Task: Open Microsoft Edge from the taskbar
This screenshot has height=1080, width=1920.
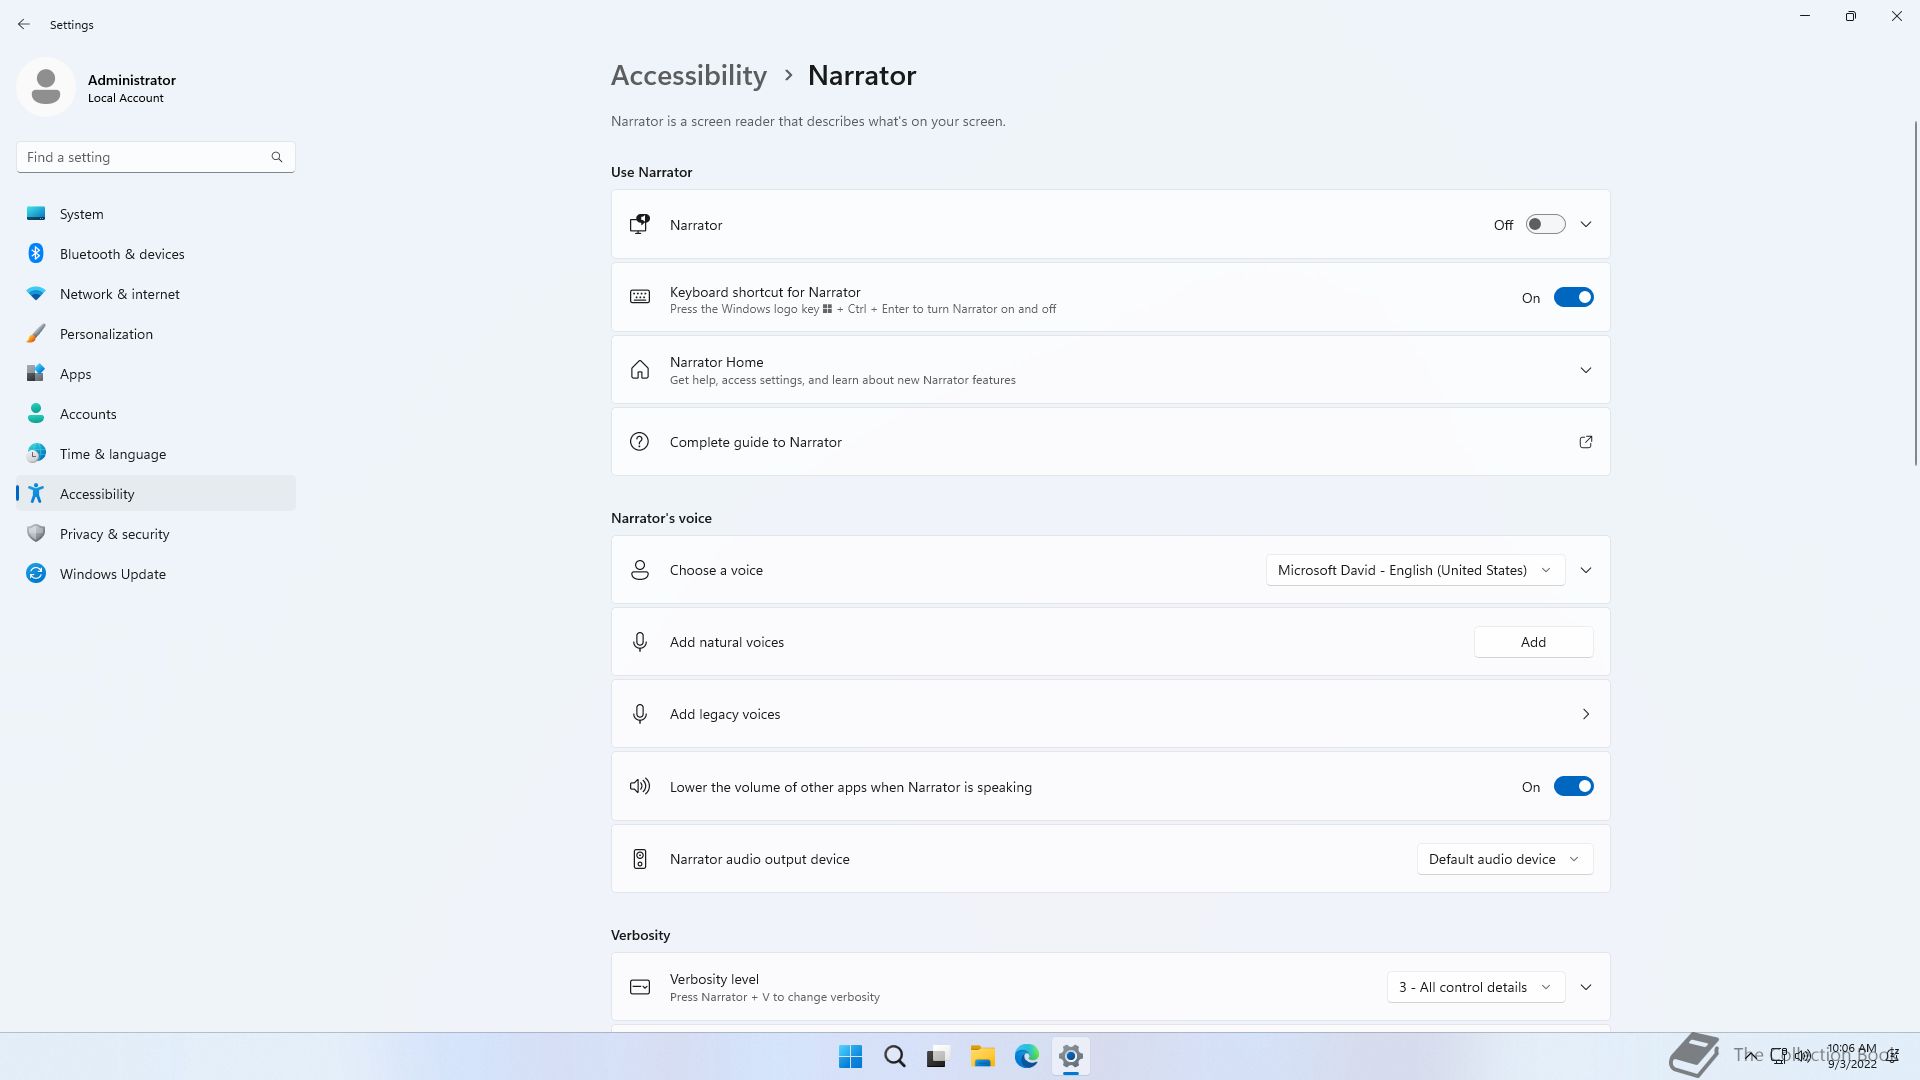Action: (x=1026, y=1056)
